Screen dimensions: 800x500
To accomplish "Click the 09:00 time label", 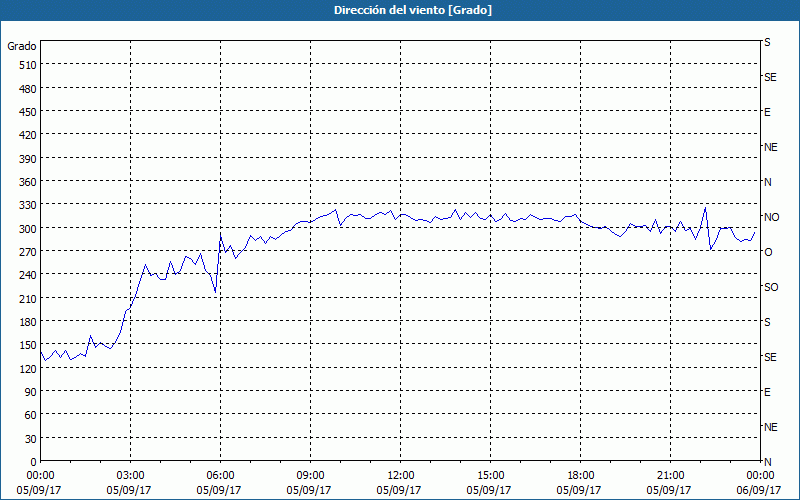I will [x=310, y=476].
